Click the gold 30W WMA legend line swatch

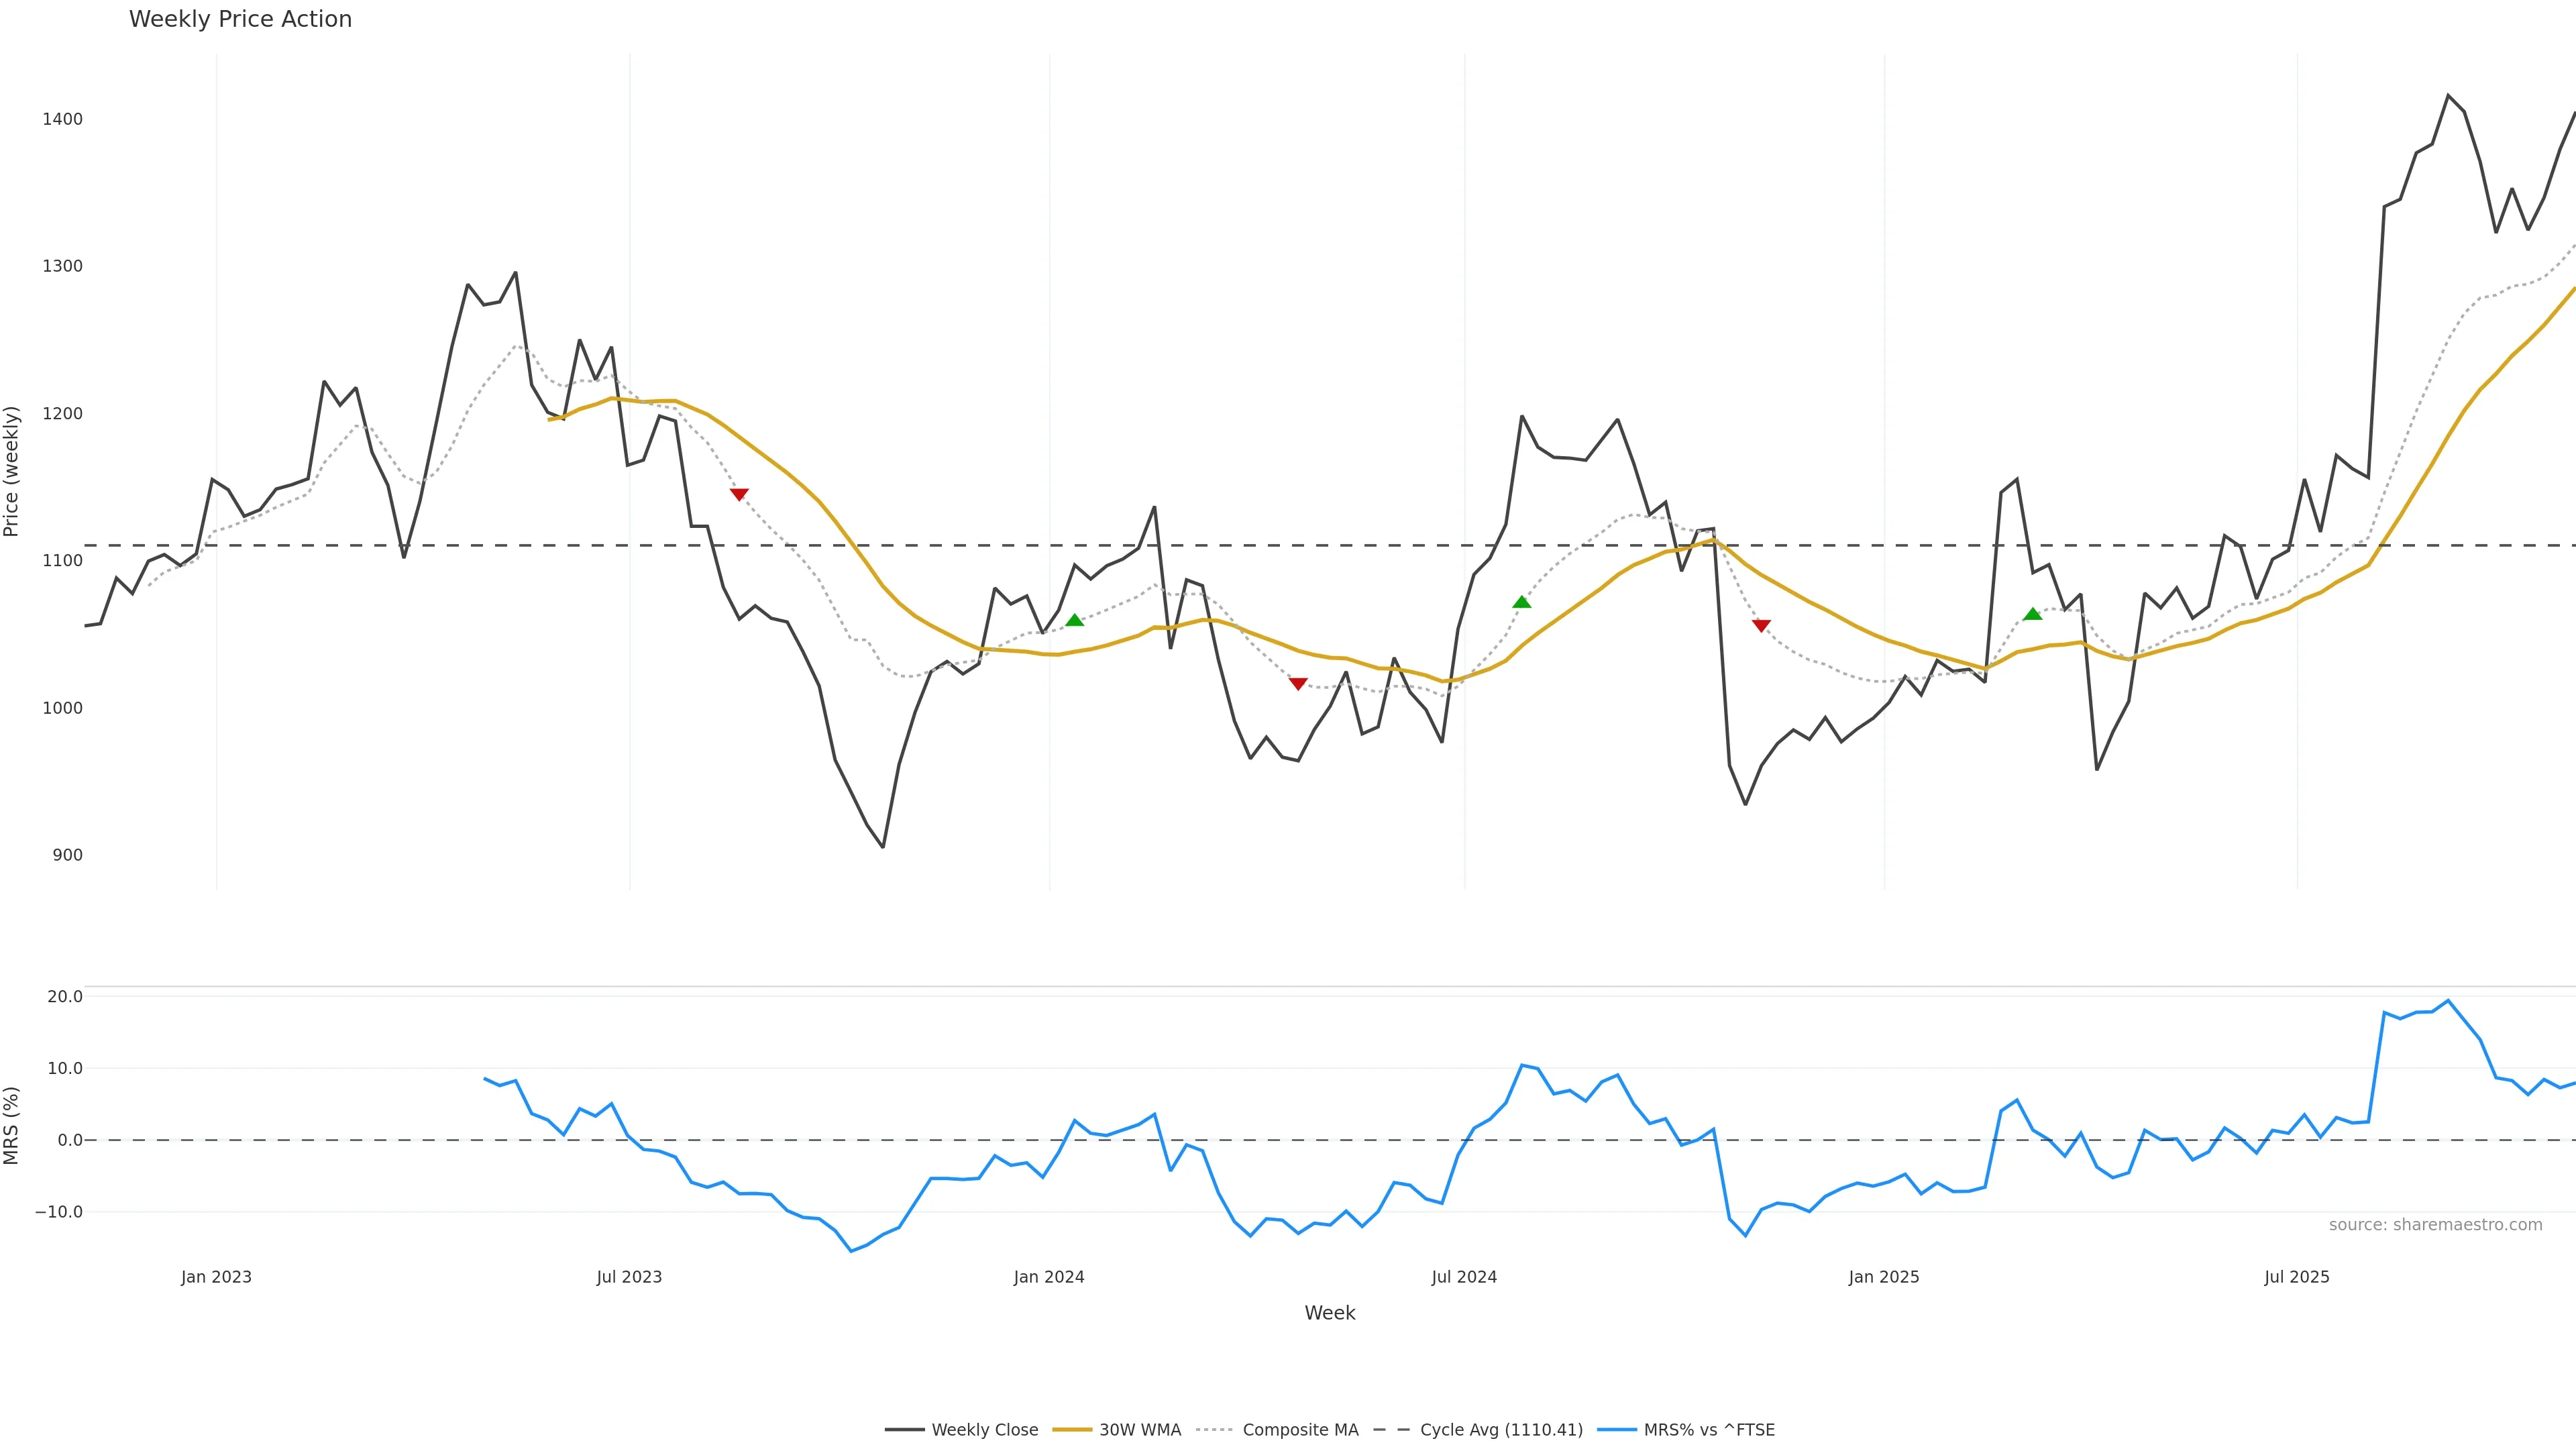(1072, 1430)
